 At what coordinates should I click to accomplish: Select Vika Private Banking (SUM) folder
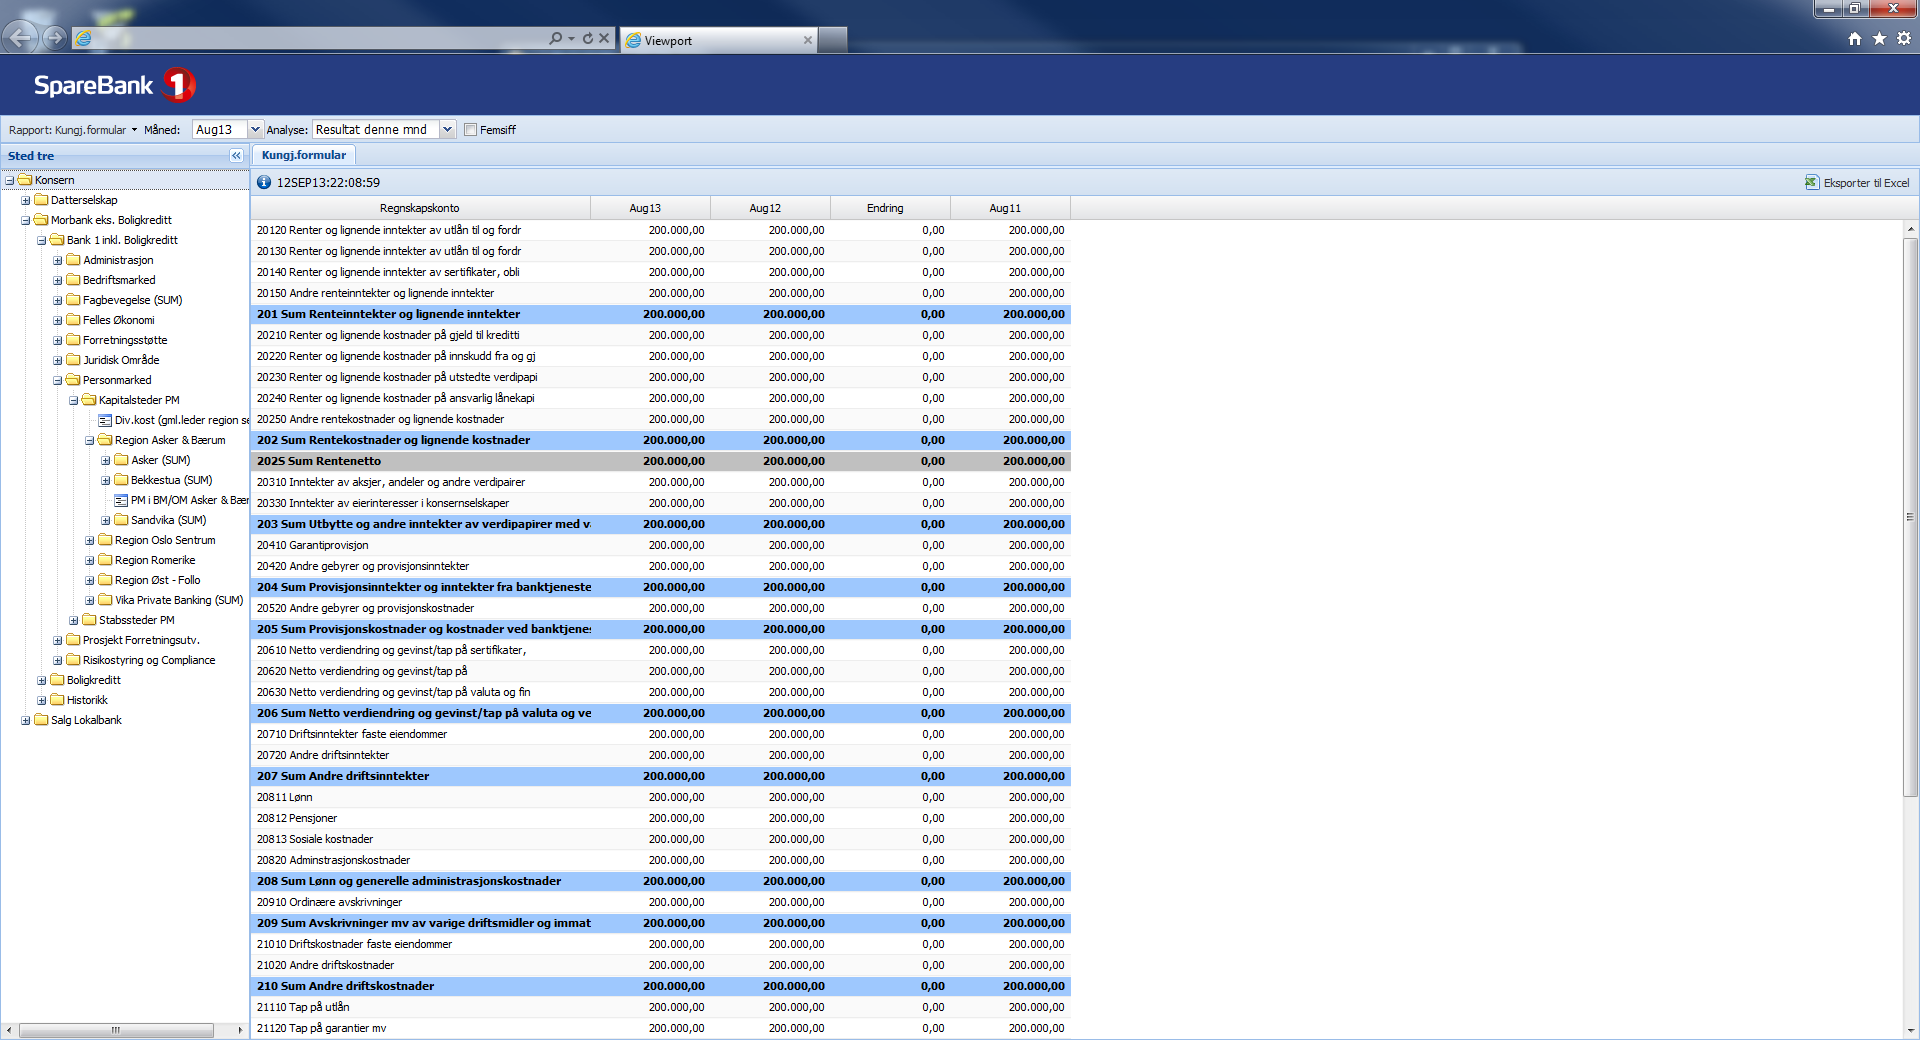click(x=171, y=600)
